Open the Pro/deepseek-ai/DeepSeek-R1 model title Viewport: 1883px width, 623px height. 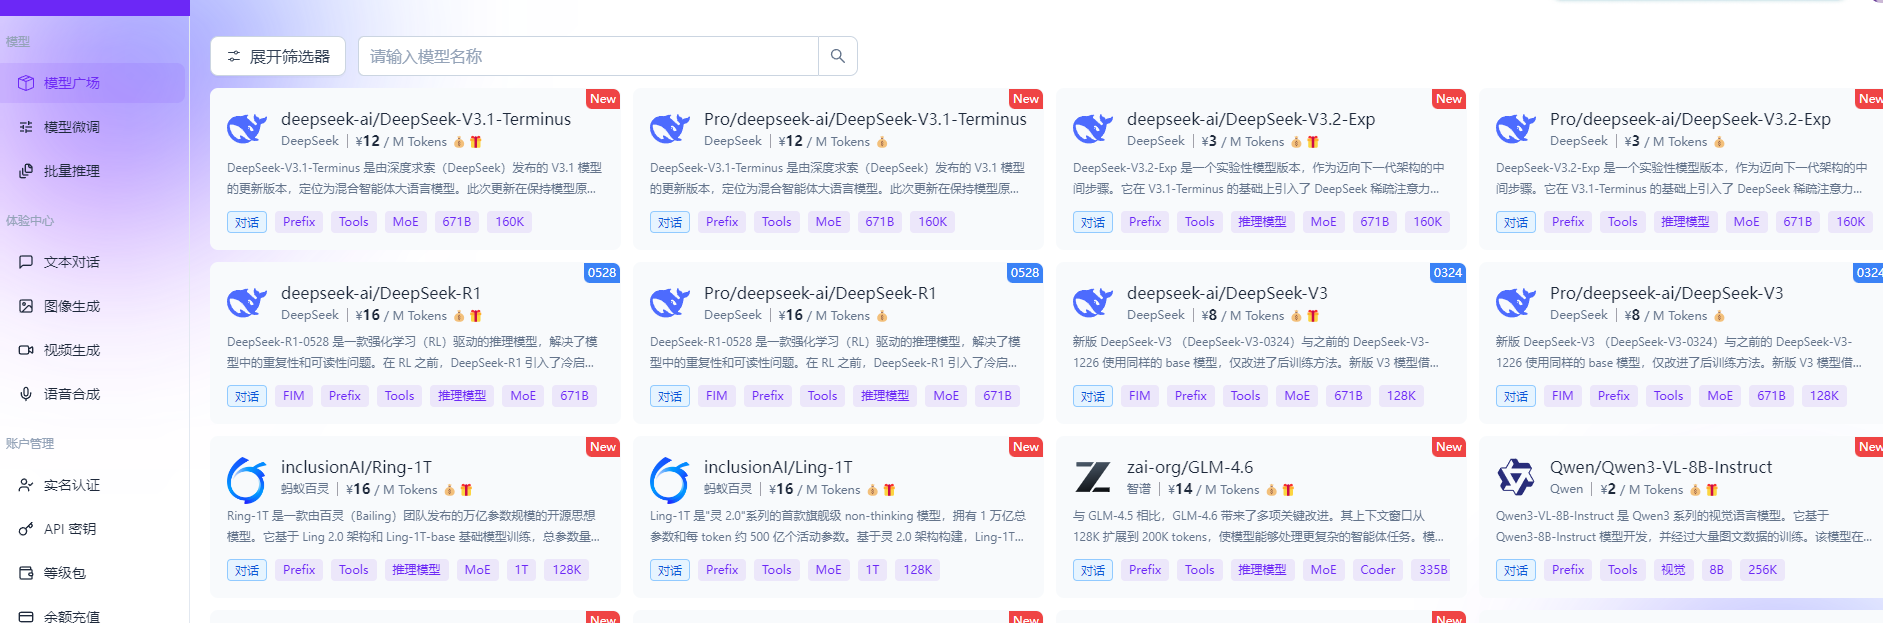(820, 293)
